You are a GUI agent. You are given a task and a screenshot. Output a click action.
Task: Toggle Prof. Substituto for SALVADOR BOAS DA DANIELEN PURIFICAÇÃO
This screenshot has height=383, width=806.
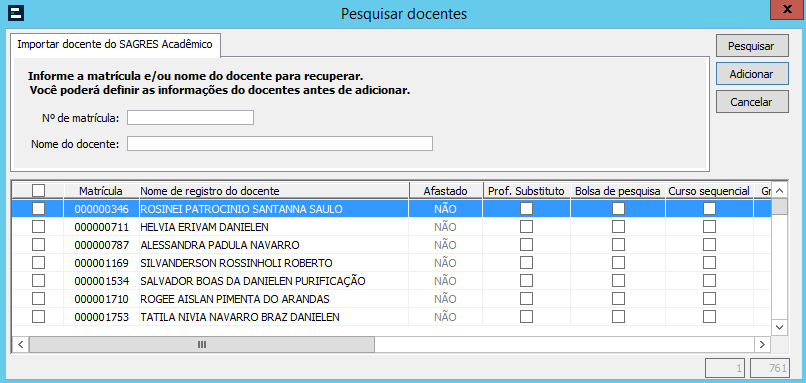526,281
